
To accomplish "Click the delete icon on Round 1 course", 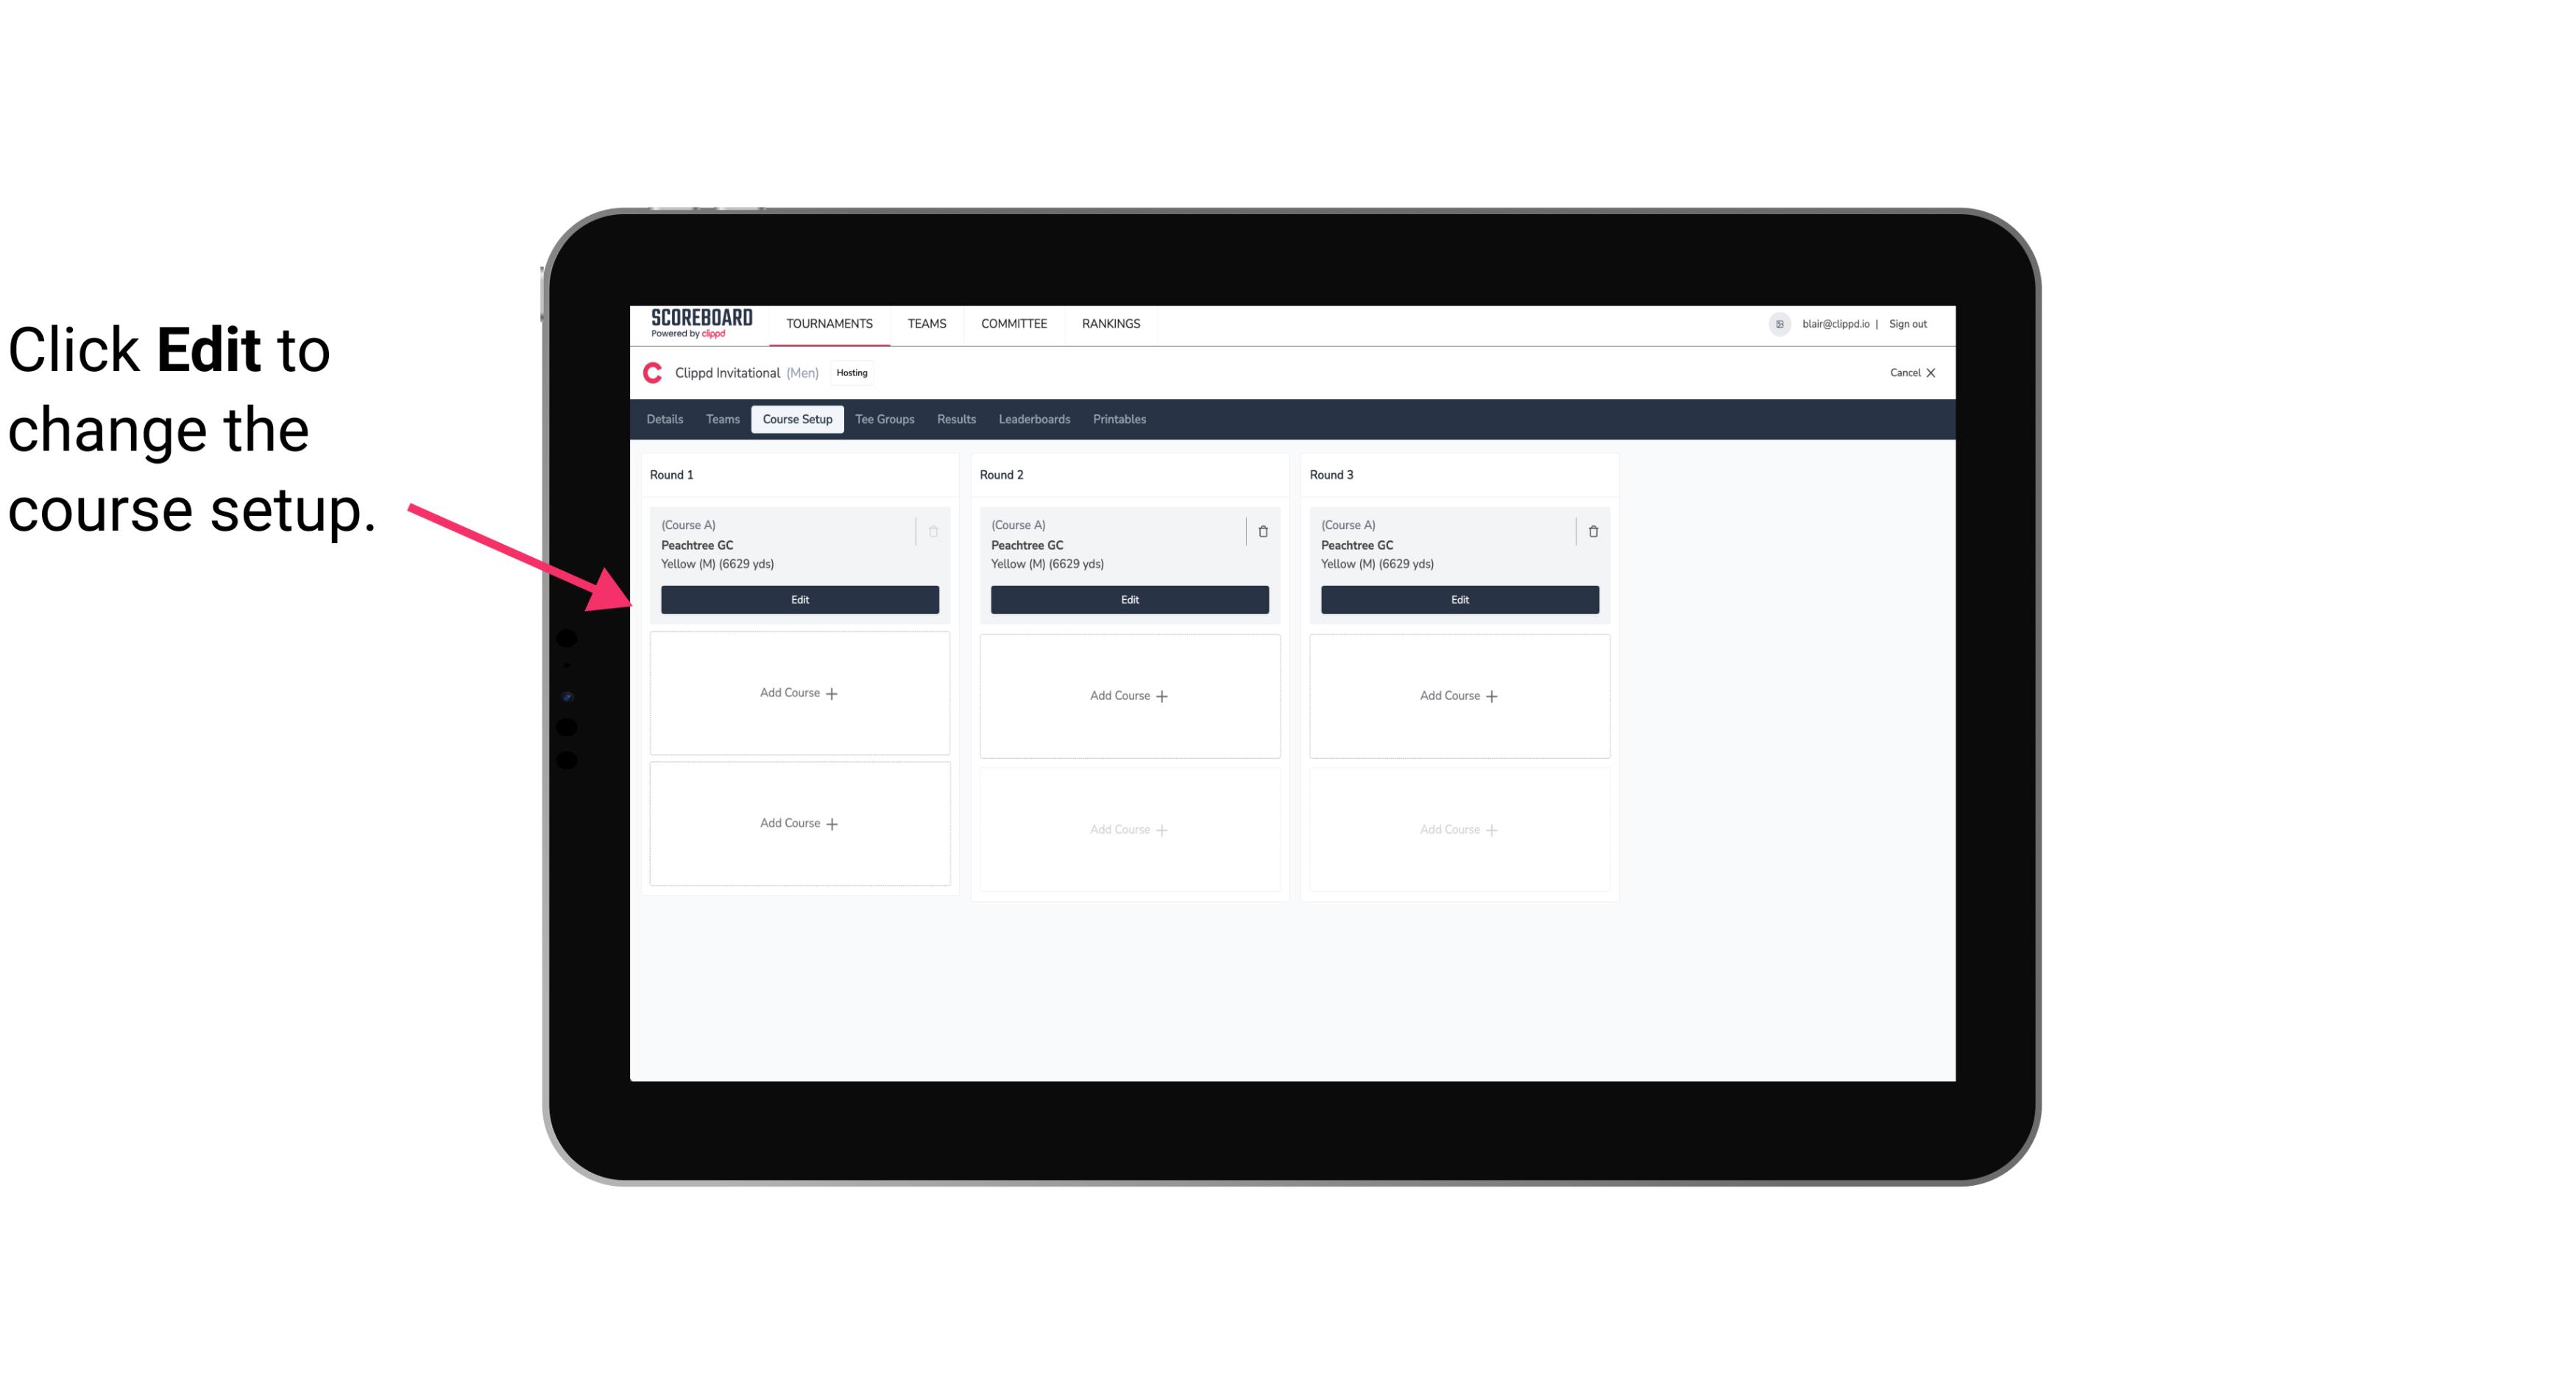I will 933,531.
